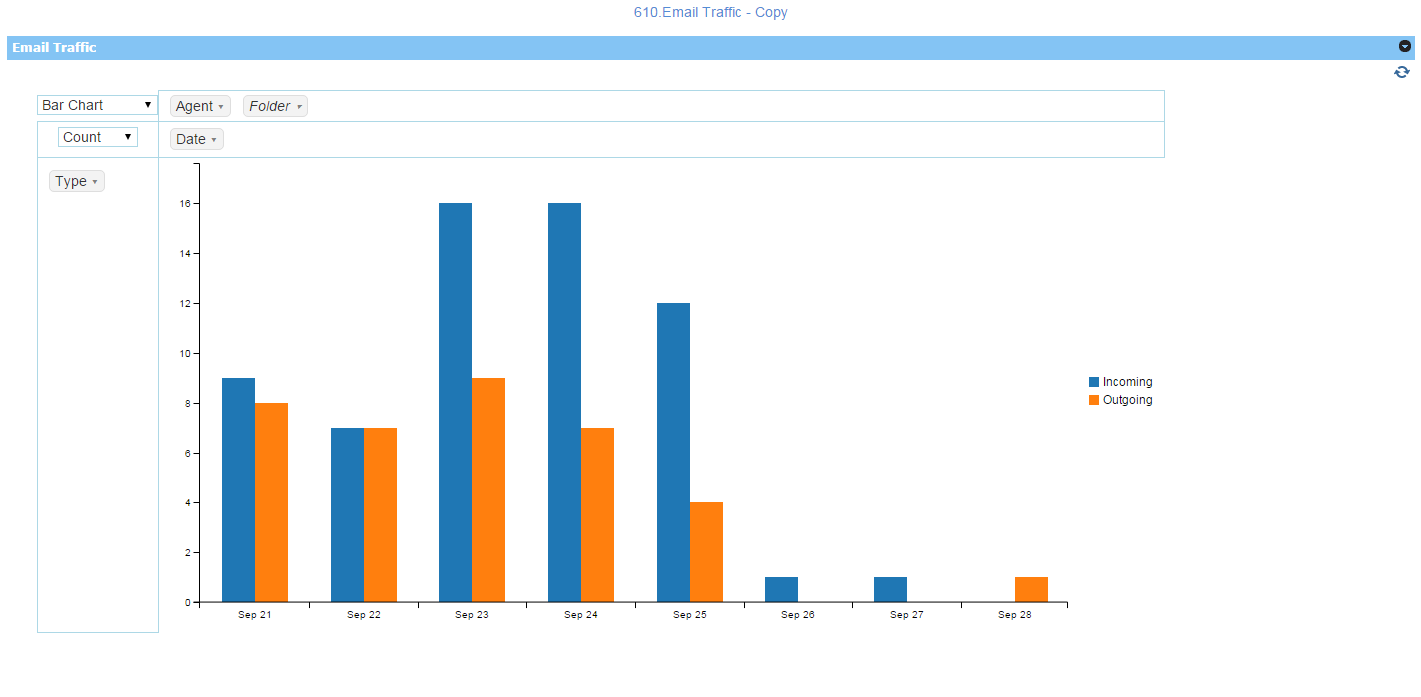Open the Type attribute filter arrow
The width and height of the screenshot is (1421, 697).
95,182
